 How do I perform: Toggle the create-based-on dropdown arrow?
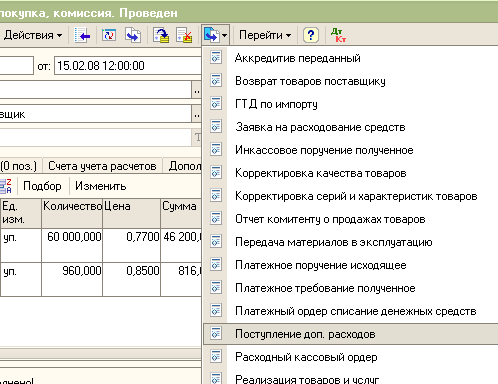pyautogui.click(x=224, y=35)
